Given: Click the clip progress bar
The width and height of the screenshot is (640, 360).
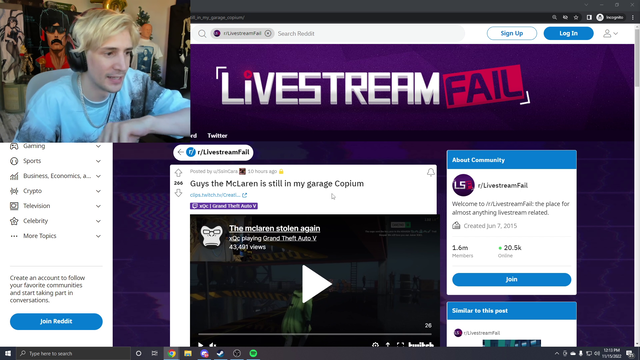Looking at the screenshot, I should (315, 334).
